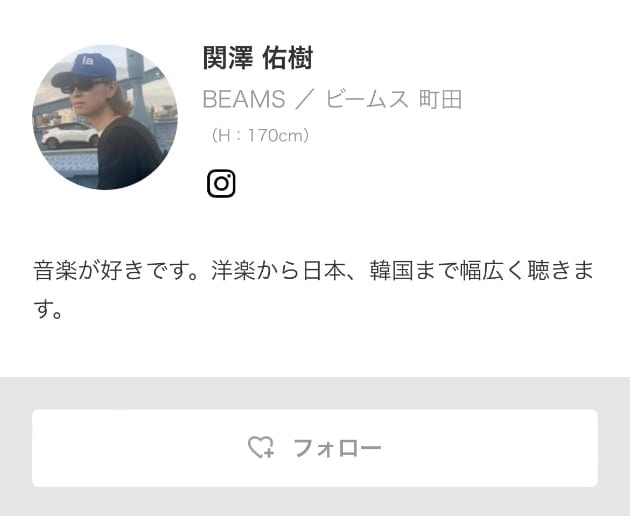Open the circular profile avatar photo
Image resolution: width=630 pixels, height=516 pixels.
(x=105, y=117)
